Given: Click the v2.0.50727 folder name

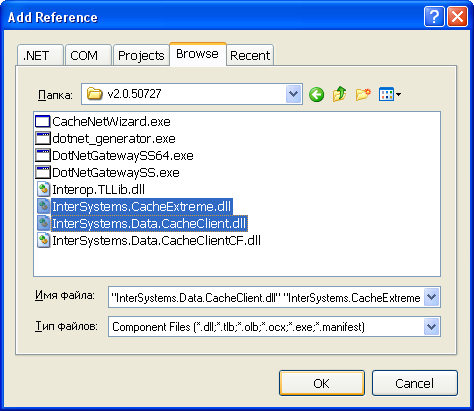Looking at the screenshot, I should (134, 94).
